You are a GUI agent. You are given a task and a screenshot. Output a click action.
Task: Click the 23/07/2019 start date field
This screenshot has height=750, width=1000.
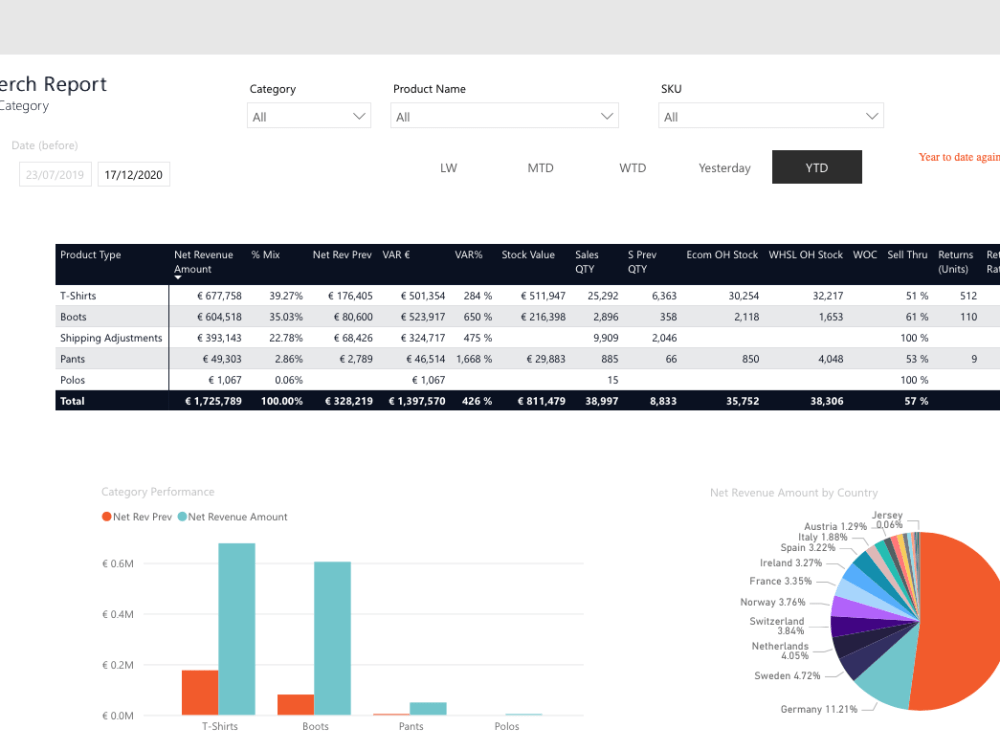coord(55,173)
